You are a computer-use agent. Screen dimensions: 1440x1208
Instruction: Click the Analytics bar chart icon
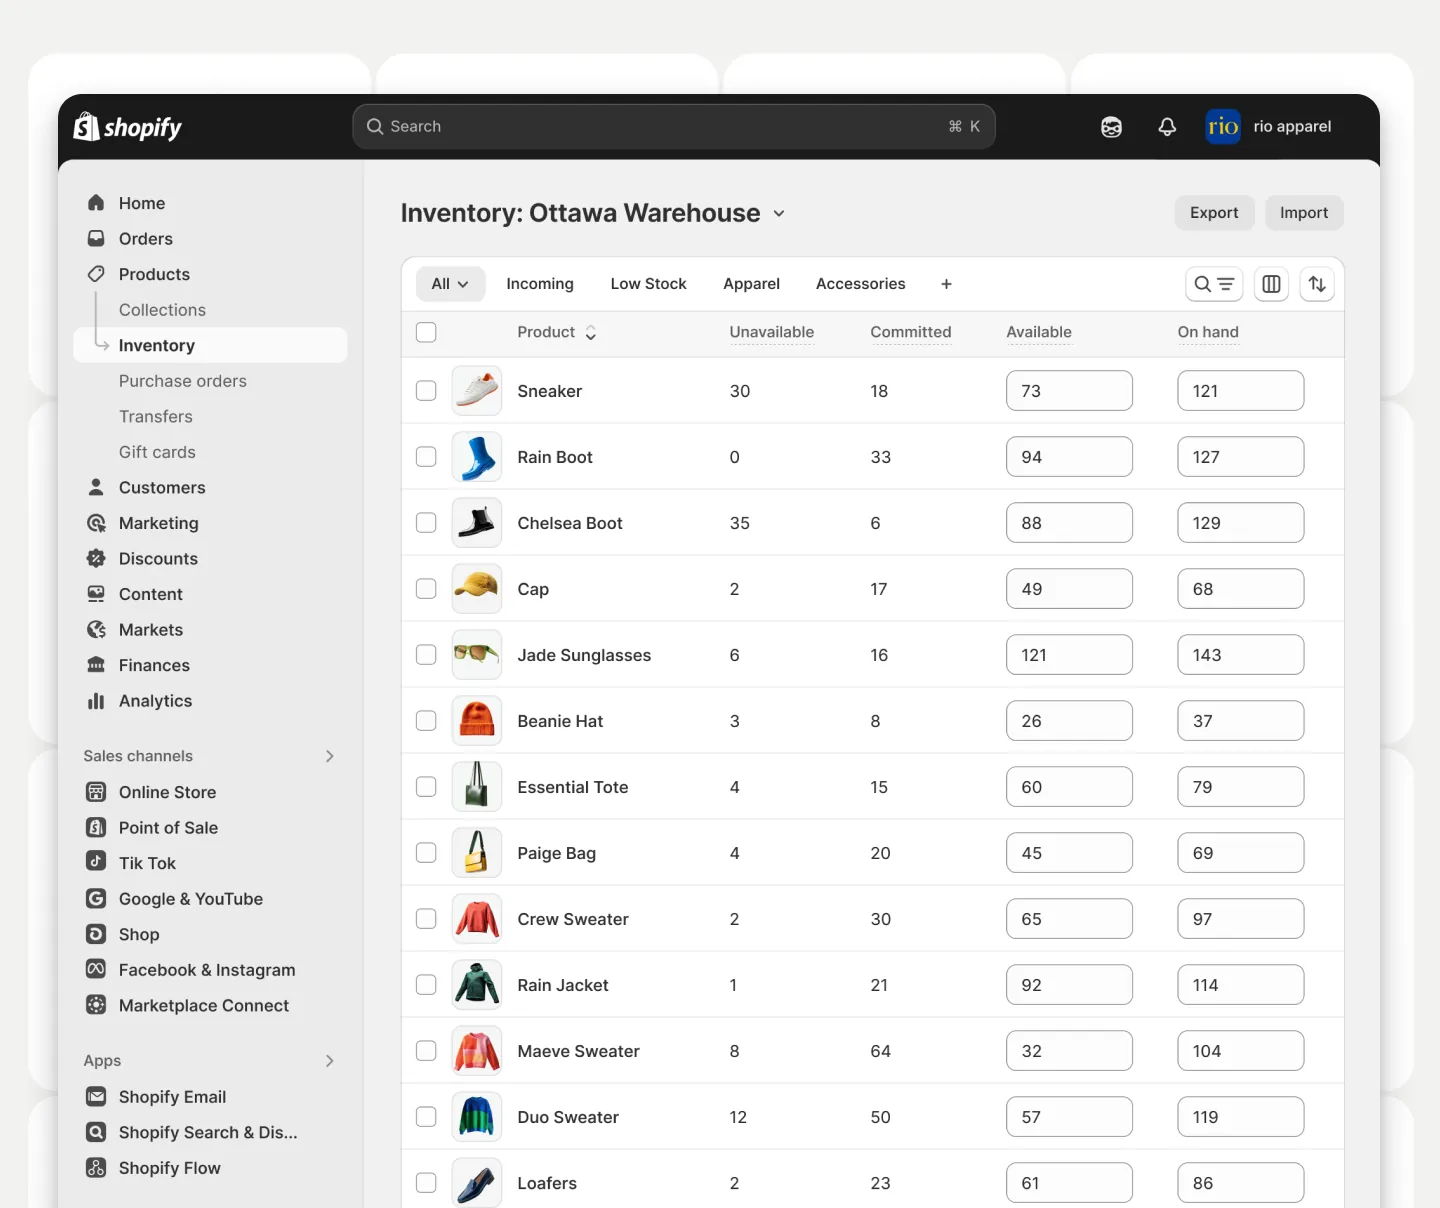coord(96,701)
